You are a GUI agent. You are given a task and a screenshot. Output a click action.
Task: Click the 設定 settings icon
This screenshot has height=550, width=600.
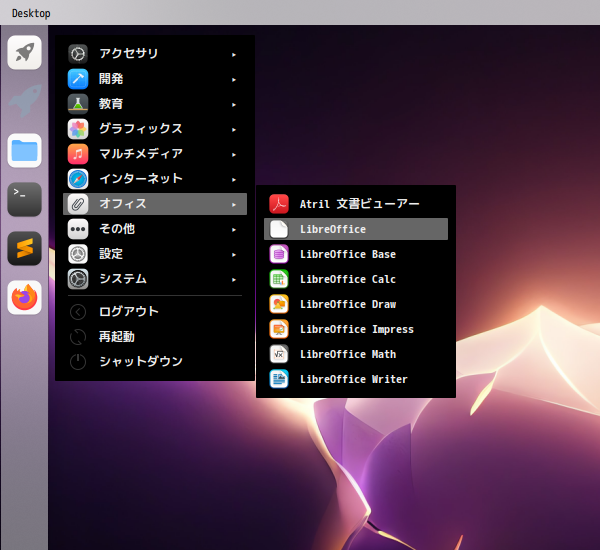(78, 254)
